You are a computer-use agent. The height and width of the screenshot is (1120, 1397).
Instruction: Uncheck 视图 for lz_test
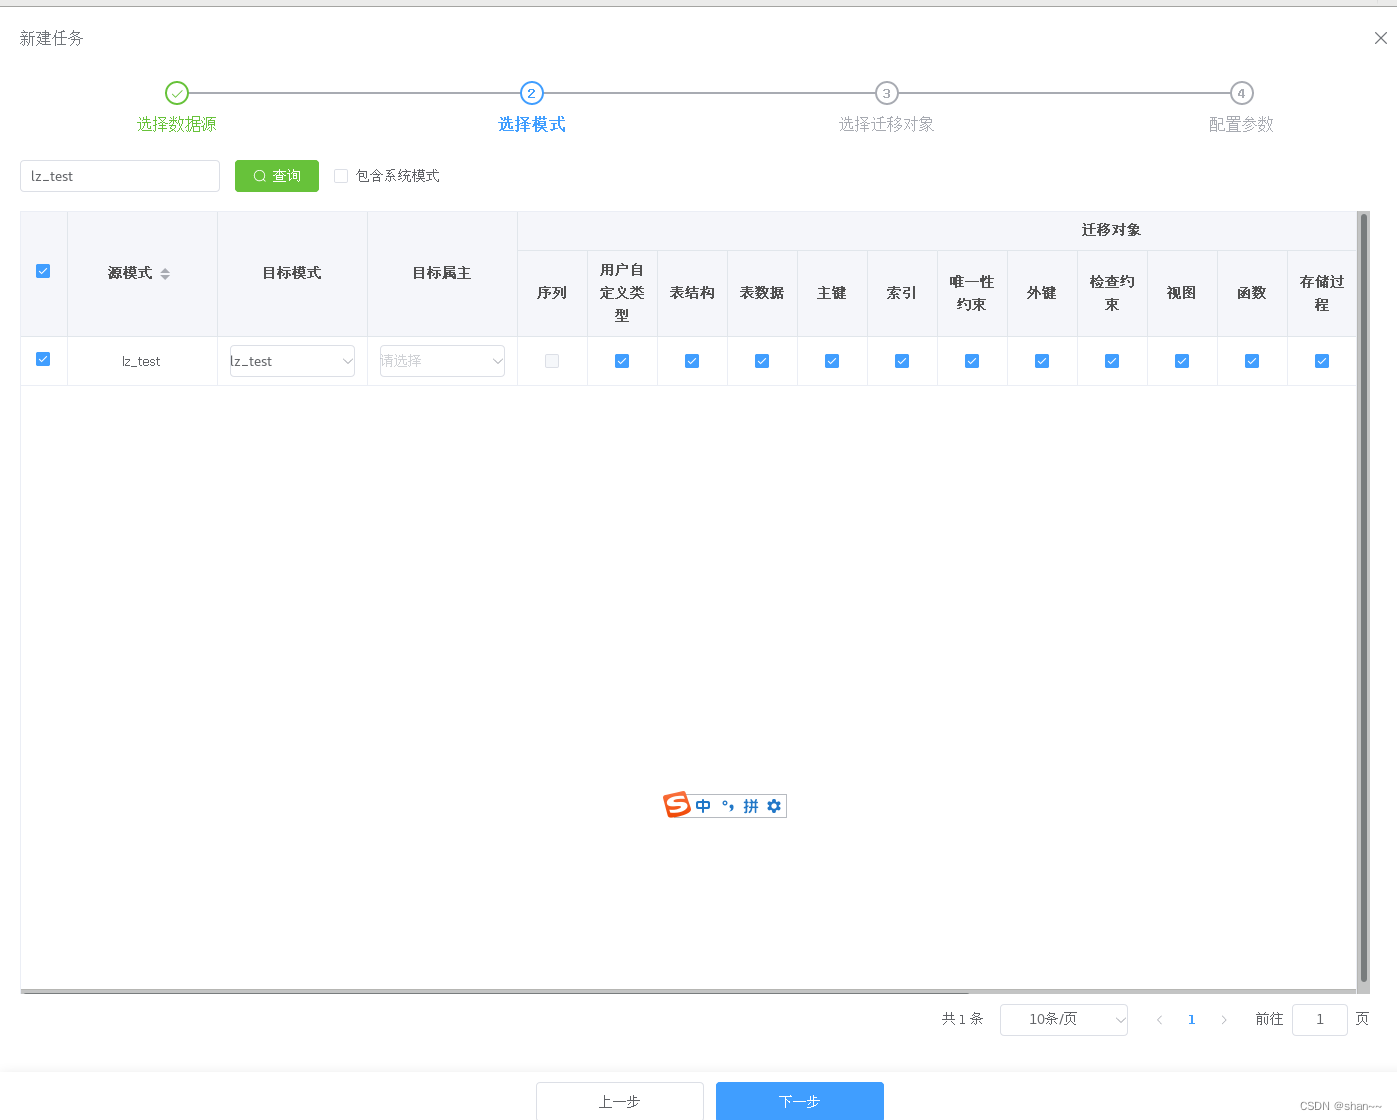tap(1182, 361)
